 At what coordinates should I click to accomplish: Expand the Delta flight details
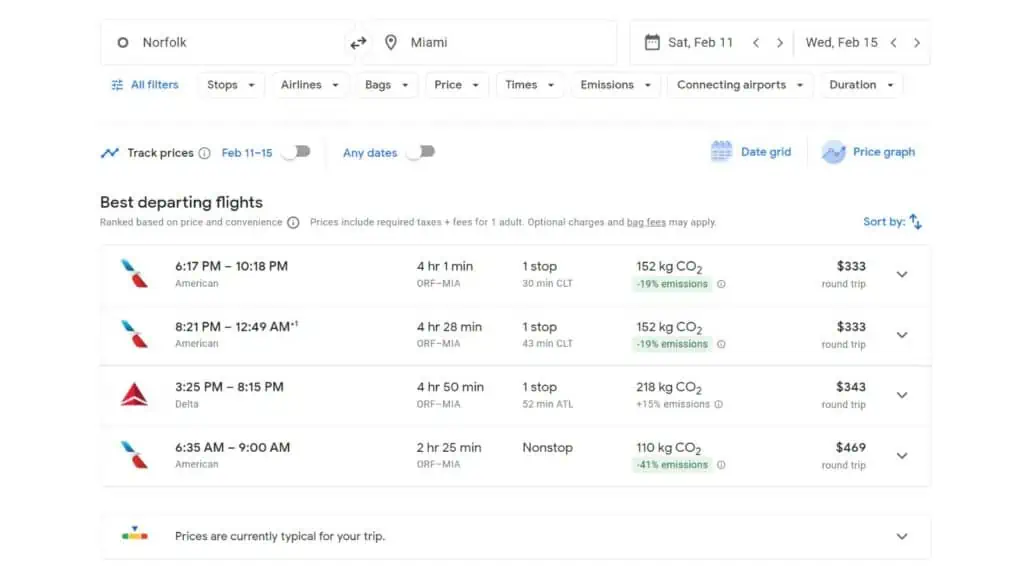click(902, 395)
